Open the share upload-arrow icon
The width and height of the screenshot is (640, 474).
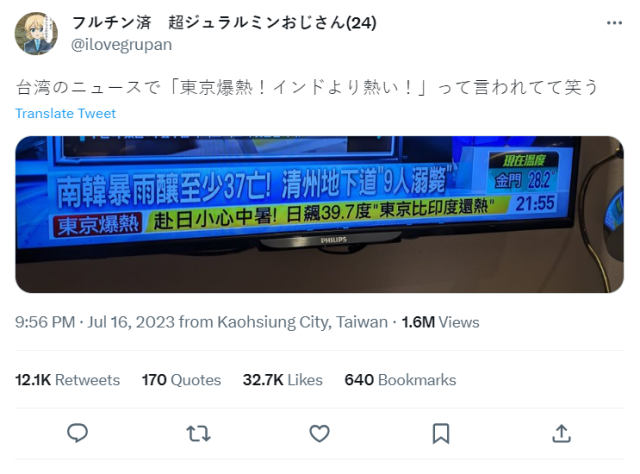click(x=561, y=434)
